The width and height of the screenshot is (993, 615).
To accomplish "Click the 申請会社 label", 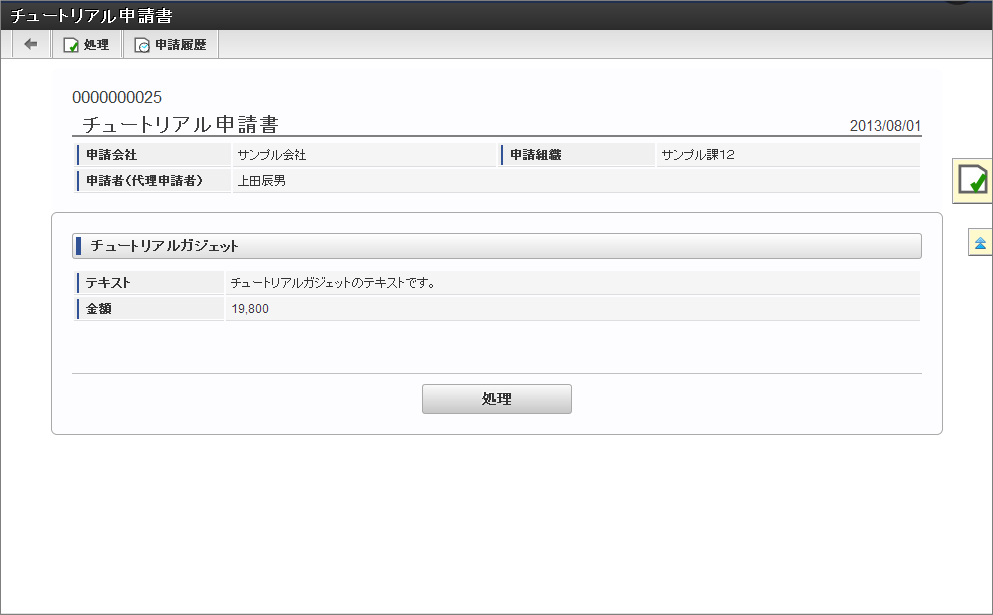I will [111, 155].
